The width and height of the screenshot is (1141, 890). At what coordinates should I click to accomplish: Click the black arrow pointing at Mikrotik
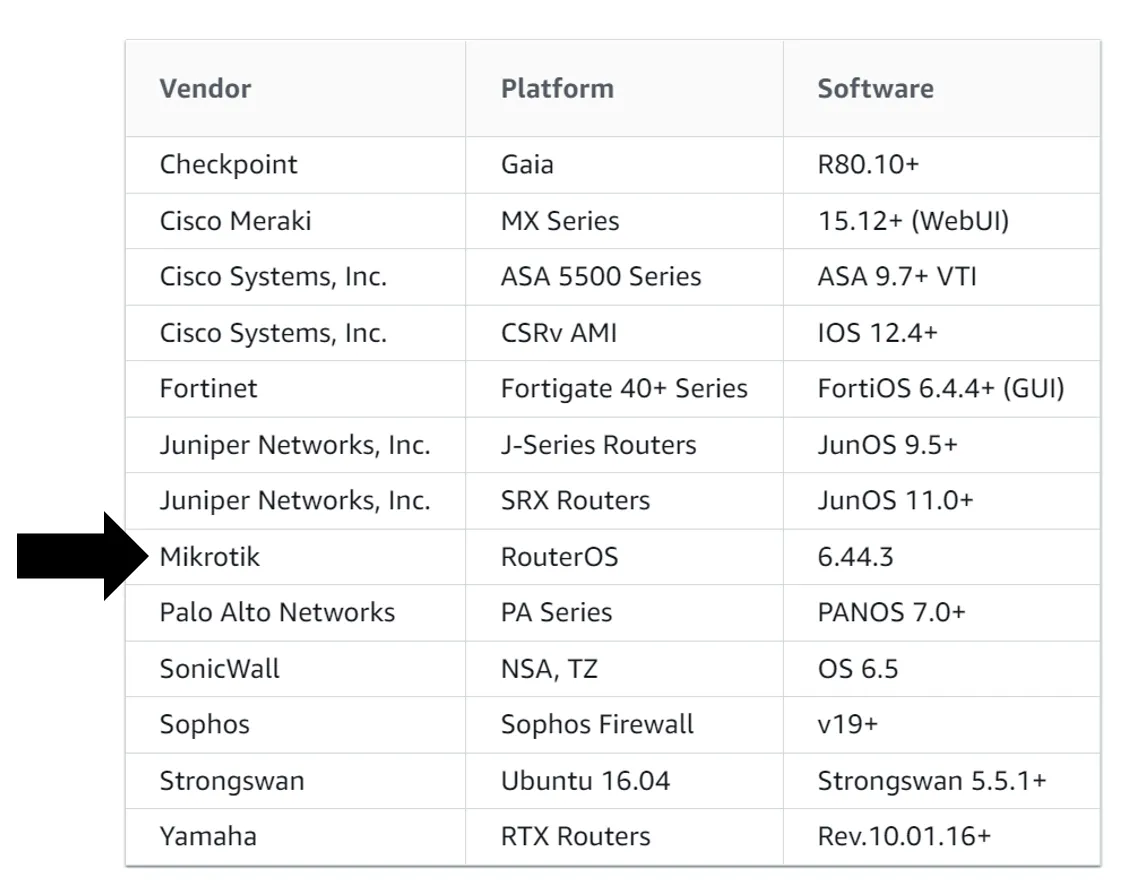click(x=82, y=556)
